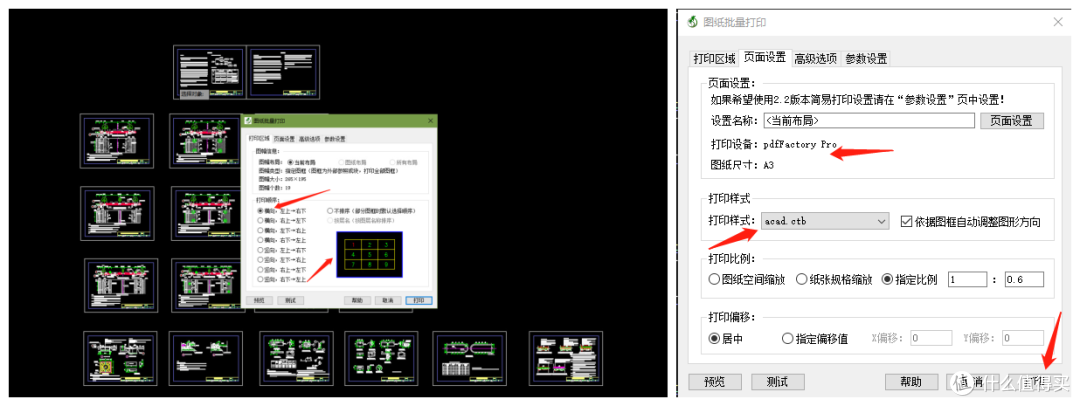This screenshot has width=1080, height=406.
Task: Click 预览 button in right dialog
Action: [x=715, y=382]
